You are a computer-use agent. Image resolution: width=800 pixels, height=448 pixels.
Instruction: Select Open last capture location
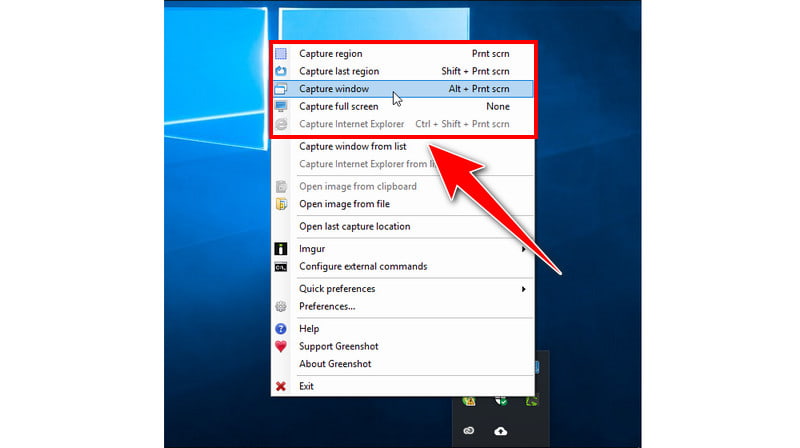(354, 226)
